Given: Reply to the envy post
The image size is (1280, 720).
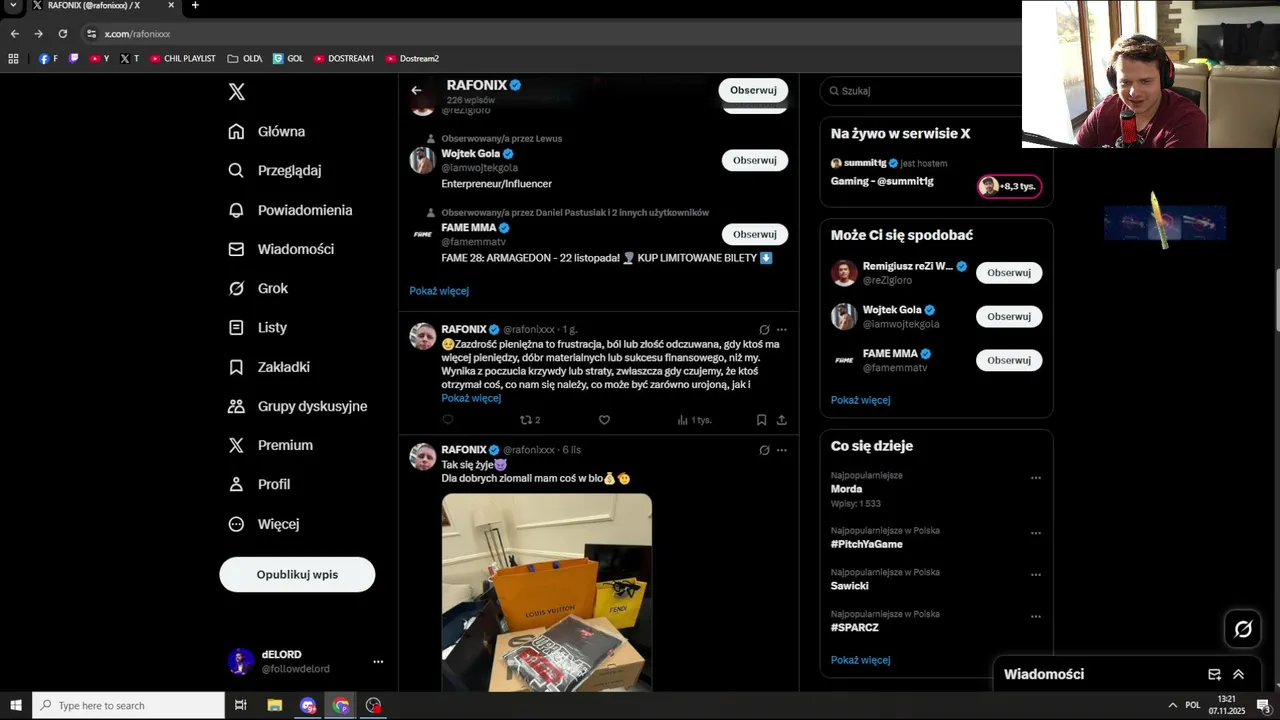Looking at the screenshot, I should (447, 420).
